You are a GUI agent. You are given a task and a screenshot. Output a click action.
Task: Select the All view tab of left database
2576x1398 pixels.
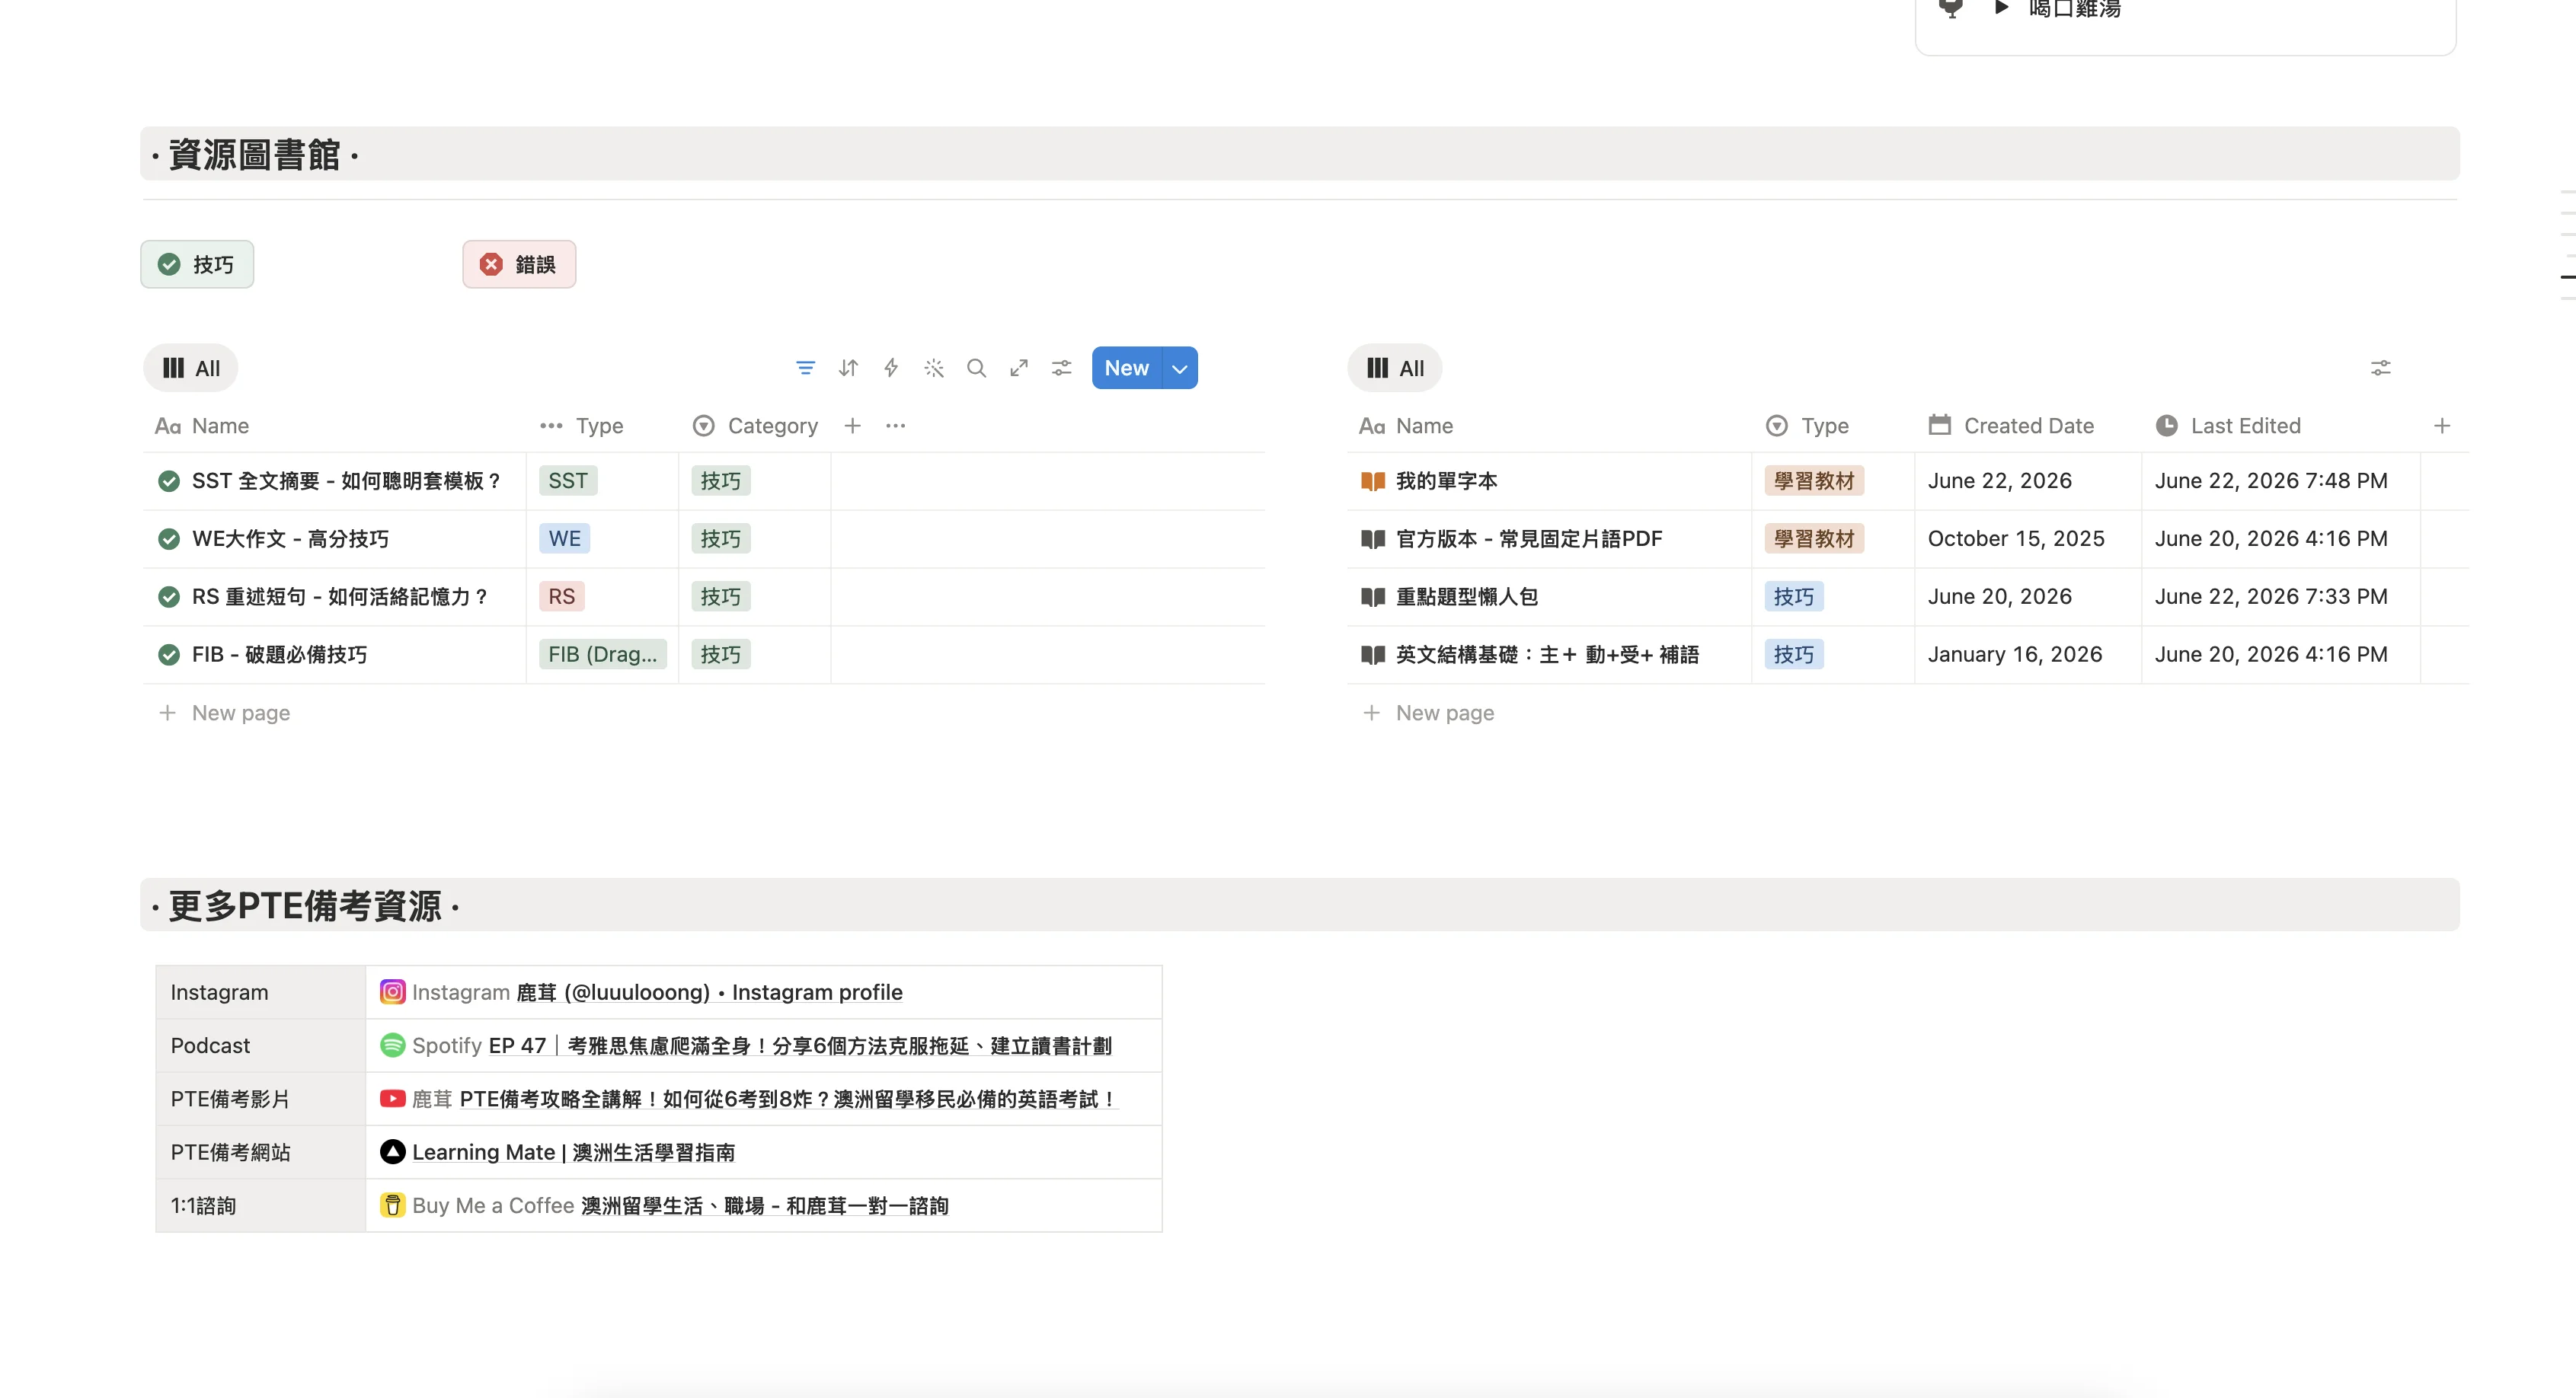[x=191, y=368]
